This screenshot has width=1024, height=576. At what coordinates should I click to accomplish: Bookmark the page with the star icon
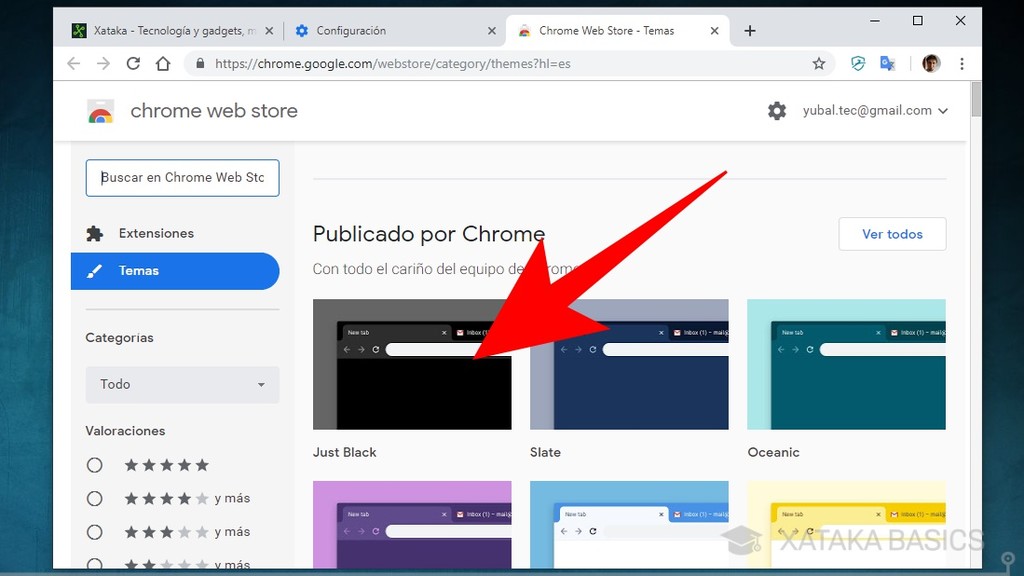coord(819,63)
